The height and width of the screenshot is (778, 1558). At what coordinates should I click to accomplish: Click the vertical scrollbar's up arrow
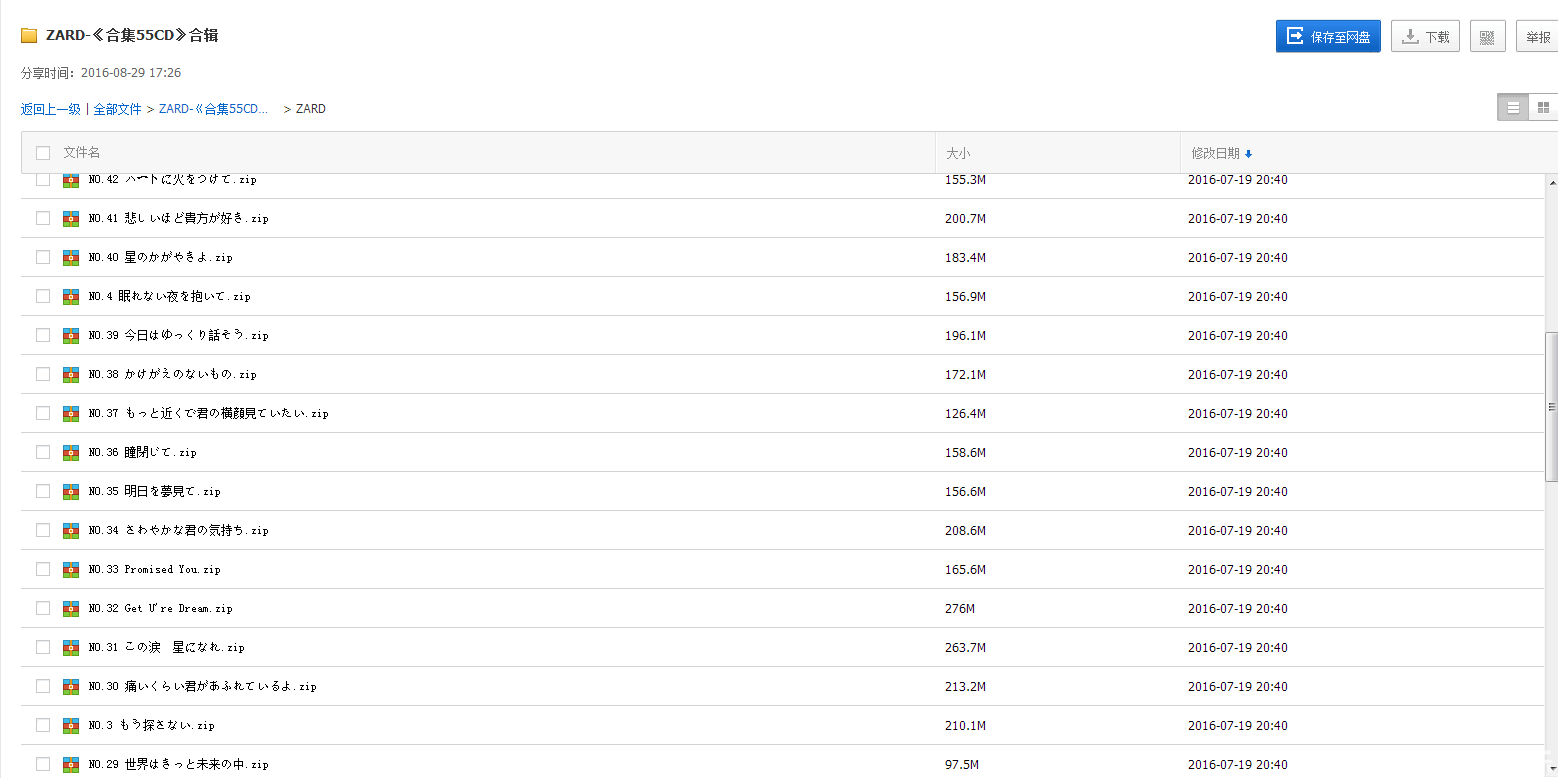click(1552, 183)
